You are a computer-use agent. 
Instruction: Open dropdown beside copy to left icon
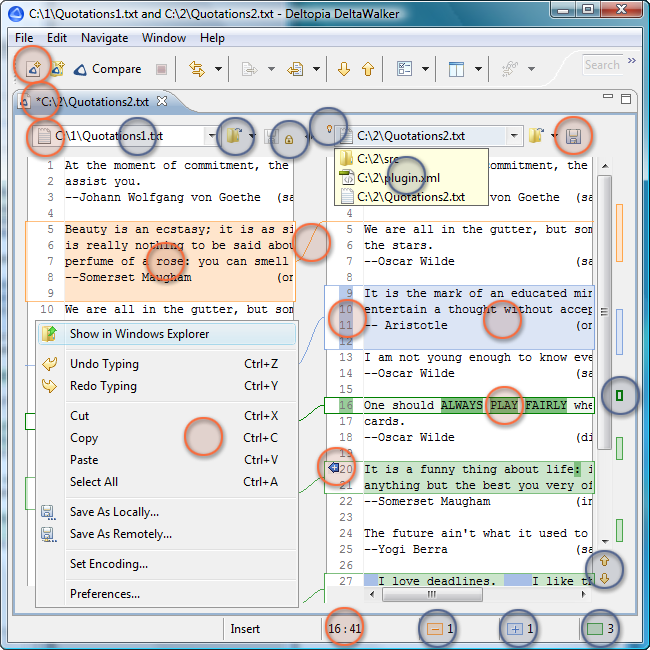(x=316, y=69)
